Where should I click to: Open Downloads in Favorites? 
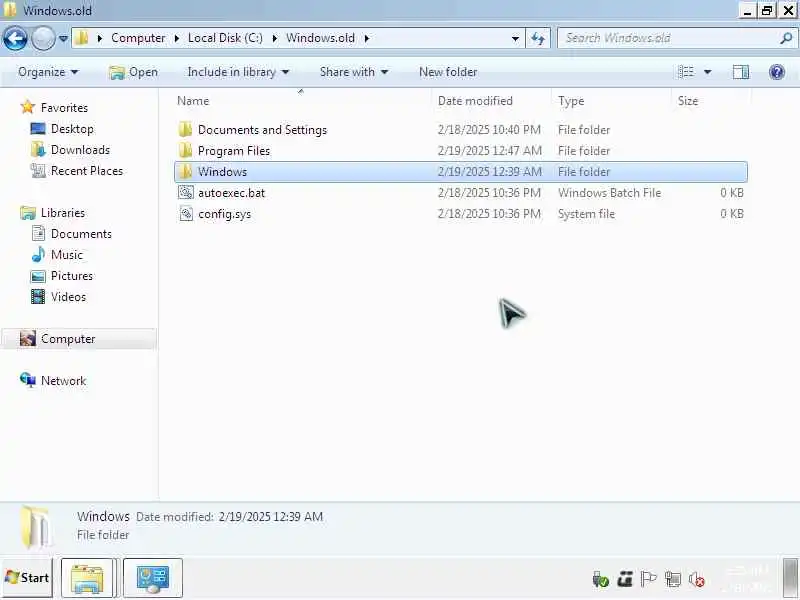pos(80,150)
